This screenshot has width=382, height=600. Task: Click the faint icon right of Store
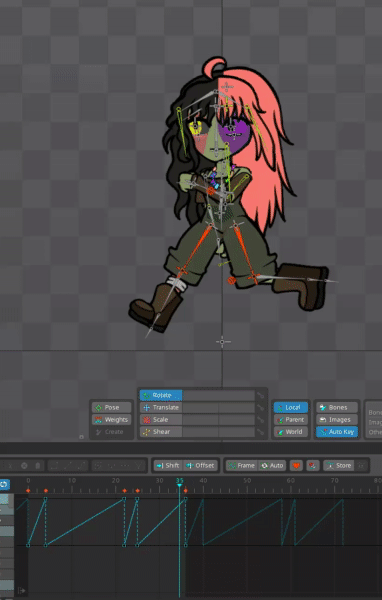361,465
